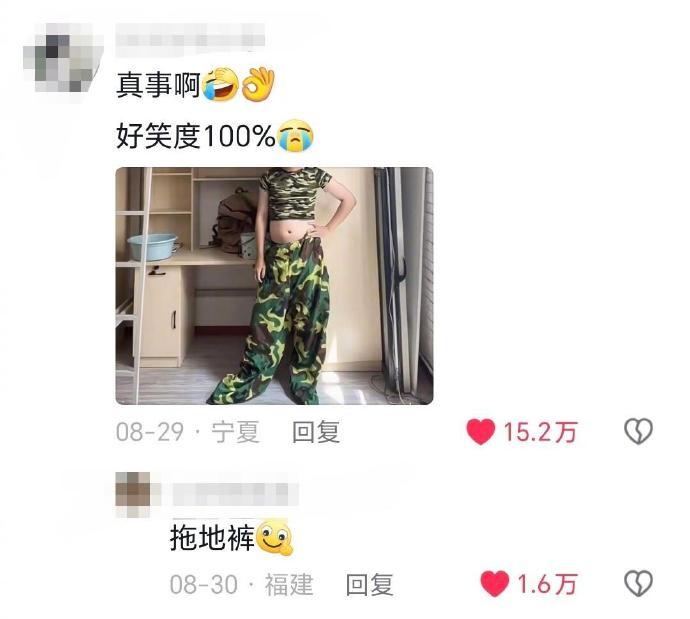Screen dimensions: 690x619
Task: Like the comment with 15.2万 likes
Action: coord(481,432)
